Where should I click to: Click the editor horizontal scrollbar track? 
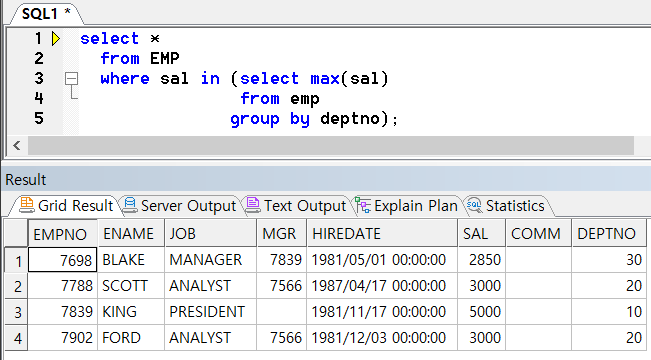click(x=331, y=145)
